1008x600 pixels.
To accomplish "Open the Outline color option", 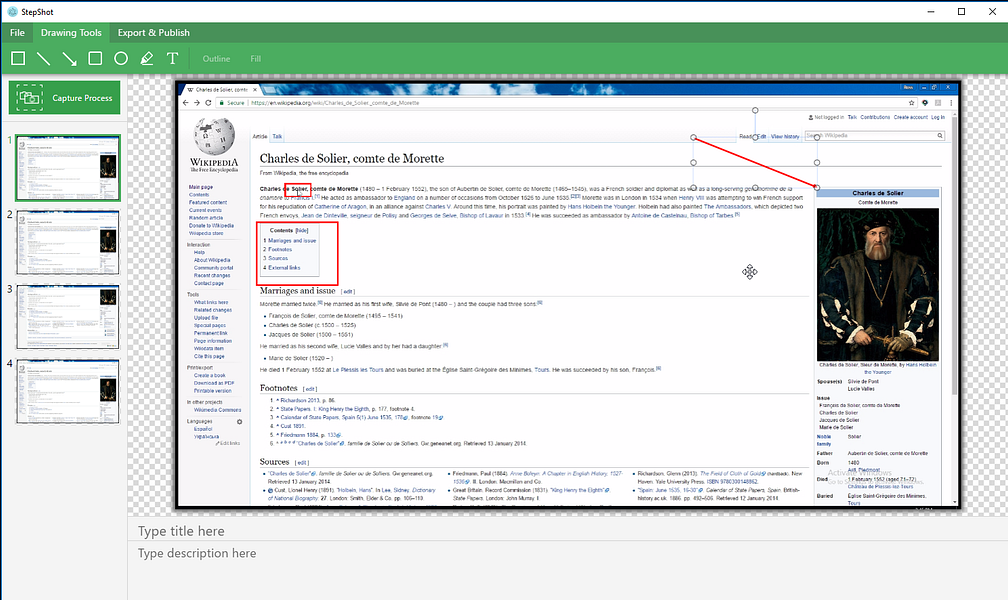I will [x=216, y=59].
